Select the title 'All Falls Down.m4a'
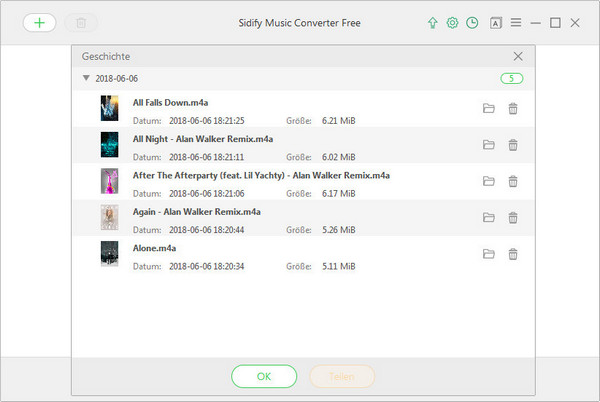Viewport: 600px width, 402px height. coord(170,103)
